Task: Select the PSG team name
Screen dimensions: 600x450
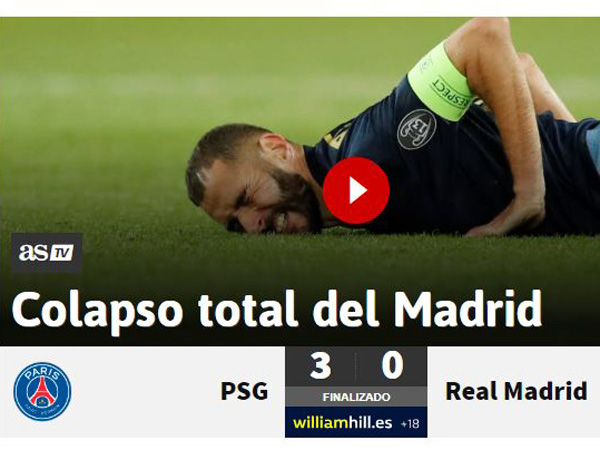Action: [244, 391]
